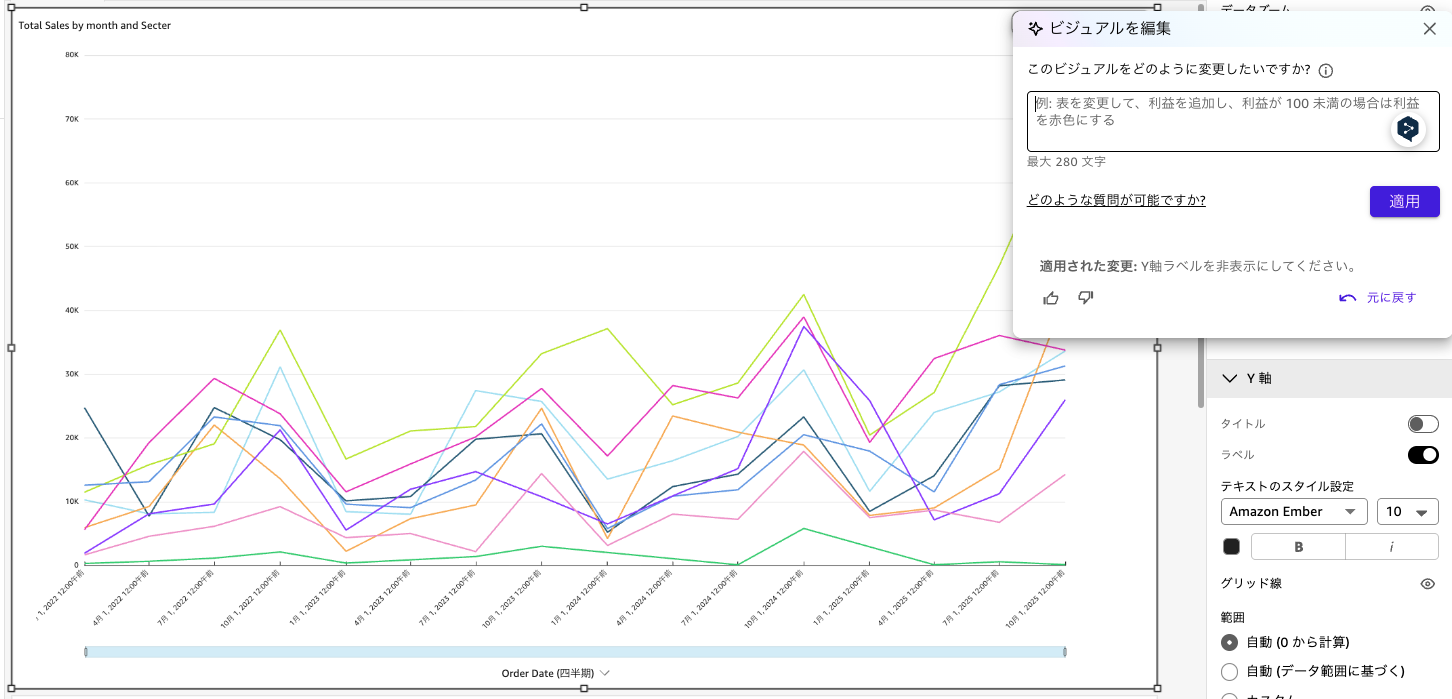The height and width of the screenshot is (699, 1452).
Task: Toggle bold B text style
Action: coord(1298,546)
